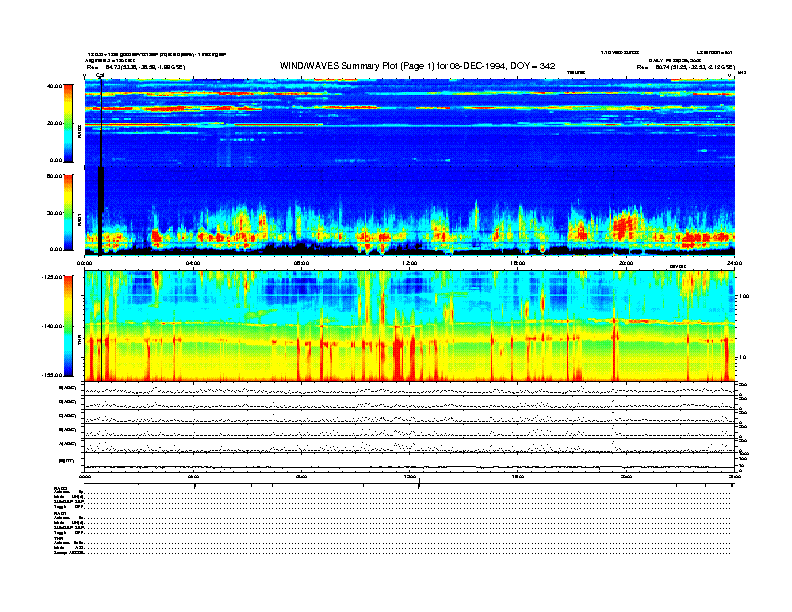Viewport: 792px width, 612px height.
Task: Click the Re= 60.74 position text at top right
Action: (686, 67)
